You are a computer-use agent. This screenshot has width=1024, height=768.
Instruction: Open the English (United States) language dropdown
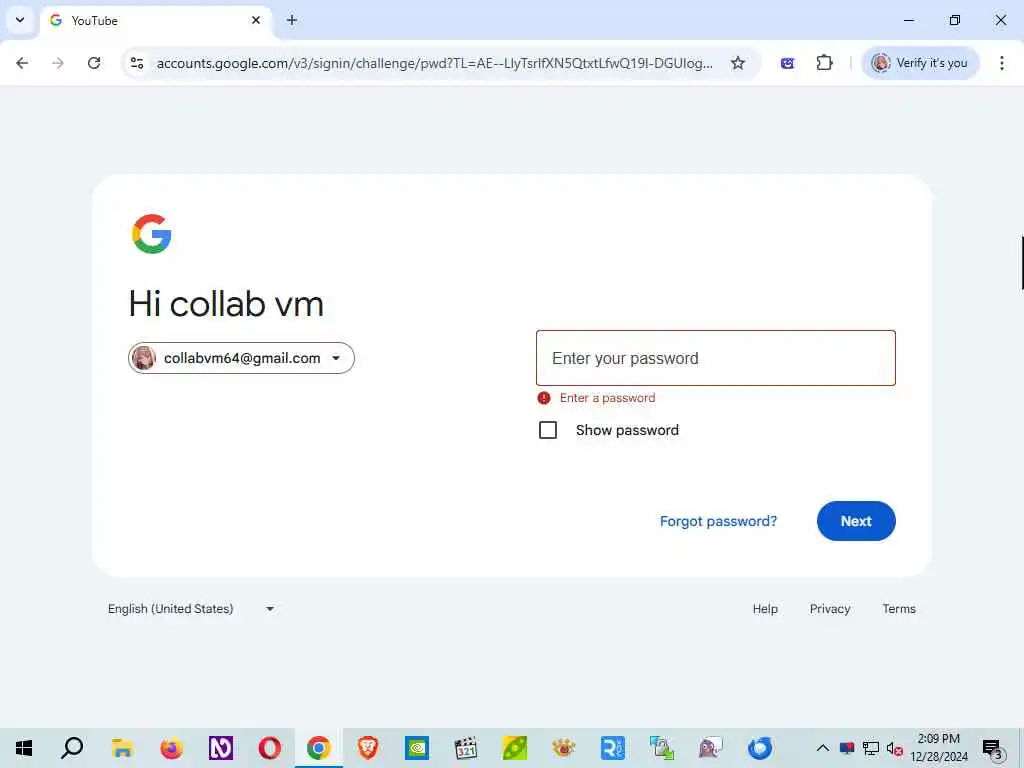[191, 609]
